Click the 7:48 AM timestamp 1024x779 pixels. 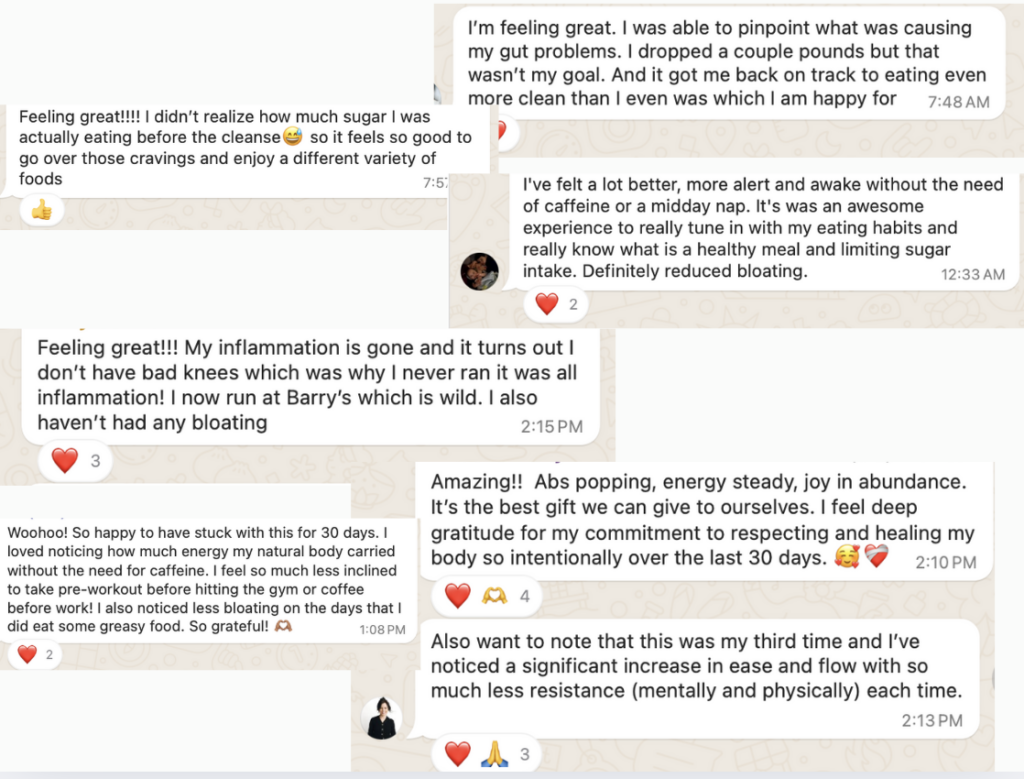958,102
